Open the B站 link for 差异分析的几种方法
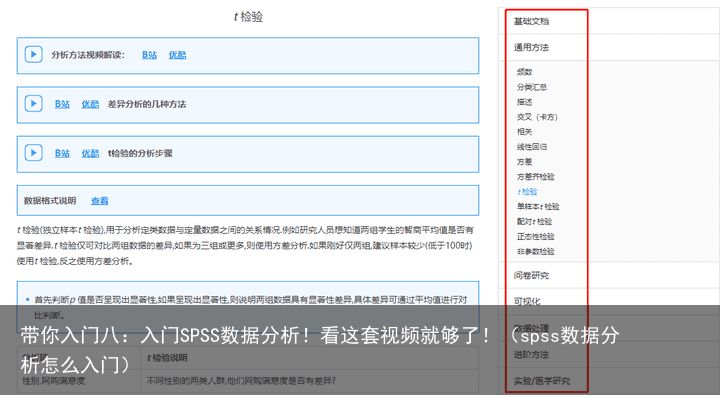The image size is (720, 395). [62, 104]
